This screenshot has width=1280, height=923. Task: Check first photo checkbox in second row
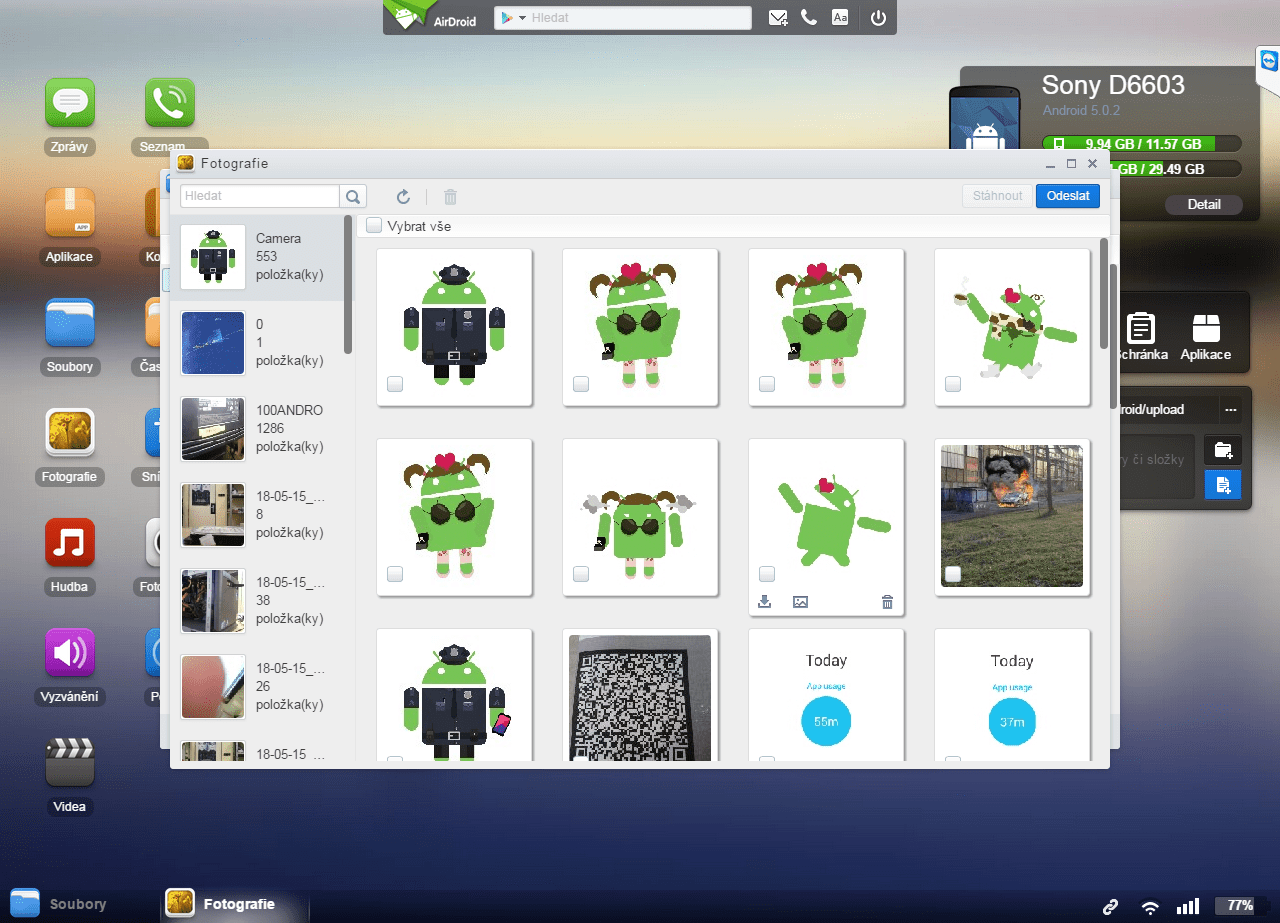[395, 574]
